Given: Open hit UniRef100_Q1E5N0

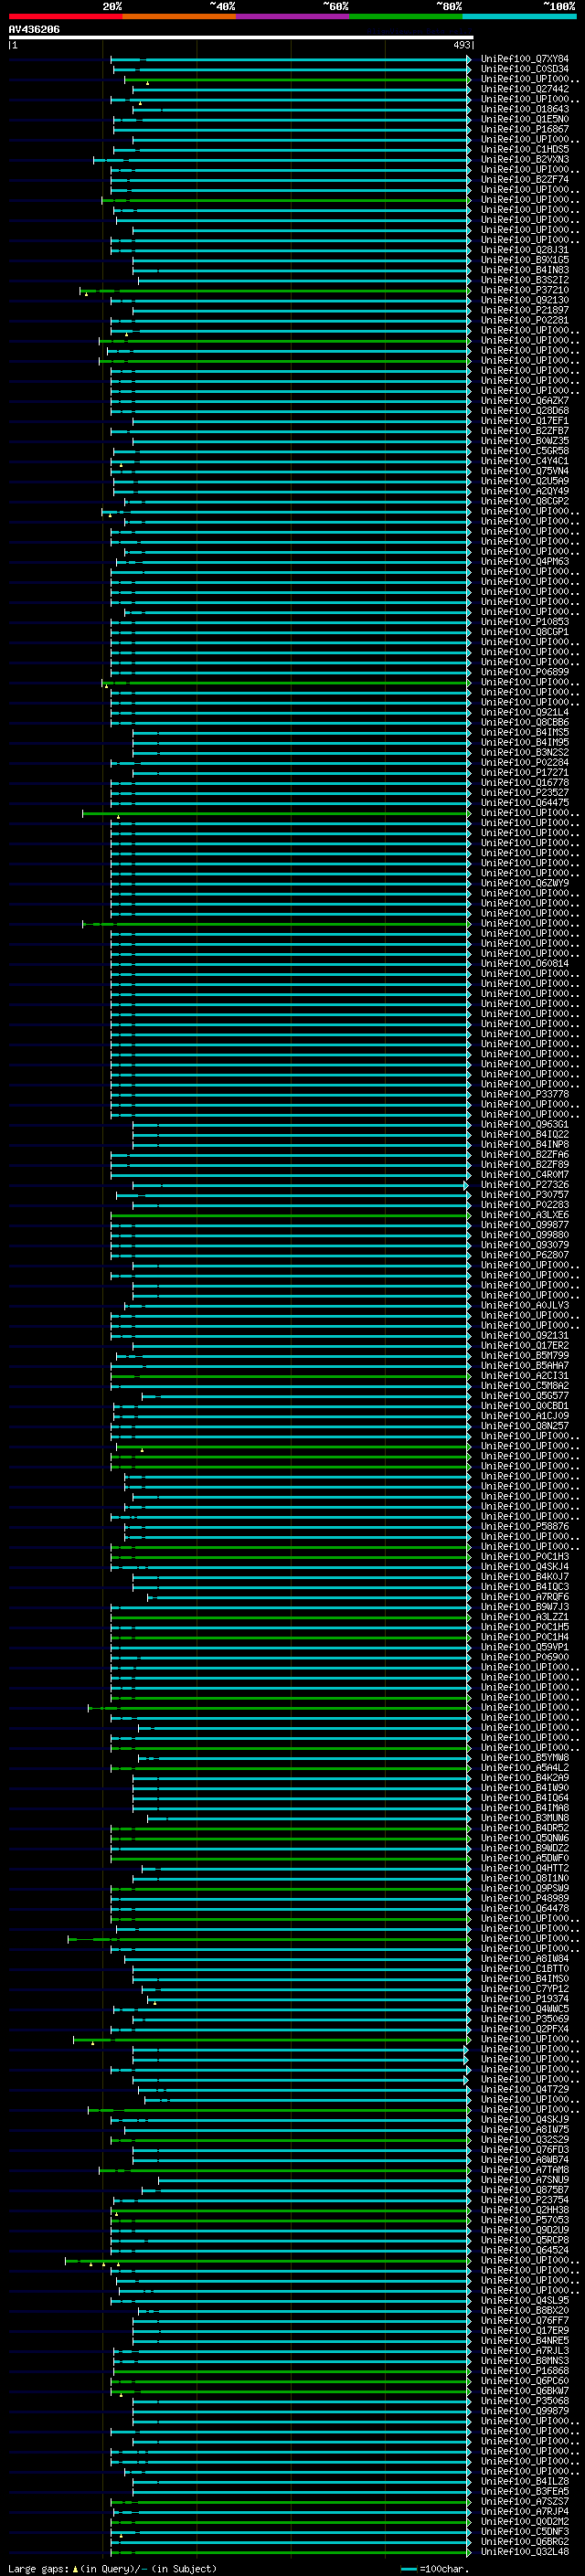Looking at the screenshot, I should coord(525,119).
